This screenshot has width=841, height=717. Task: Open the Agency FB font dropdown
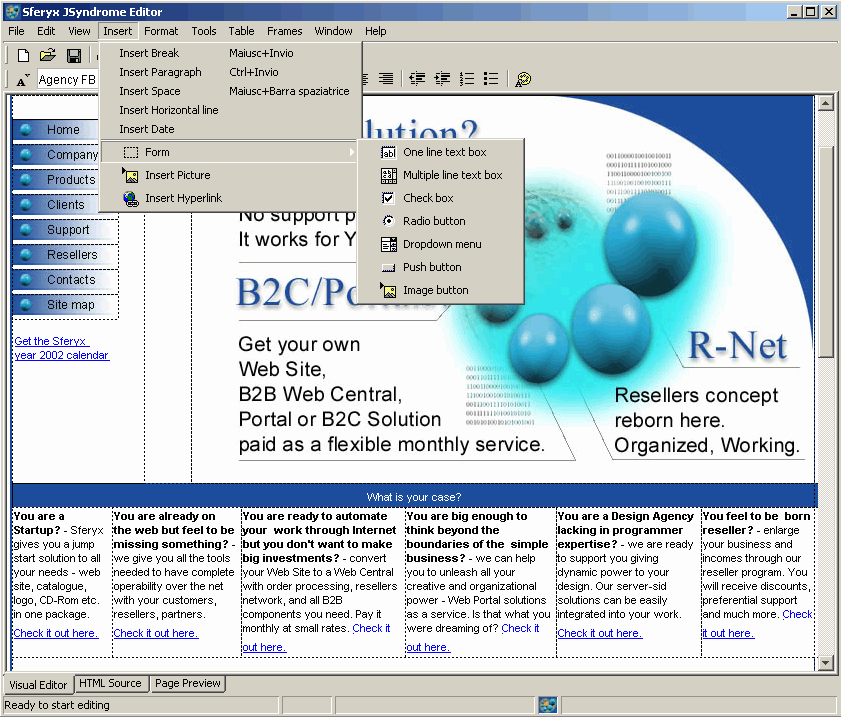click(68, 79)
